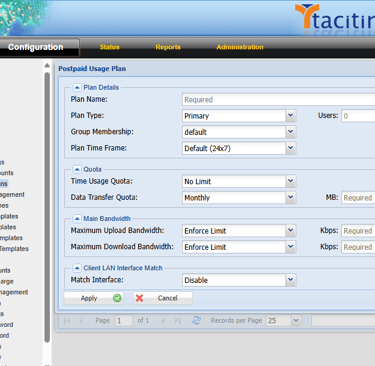Select the sidebar item ending in 'nagement'
Screen dimensions: 375x366
click(14, 292)
